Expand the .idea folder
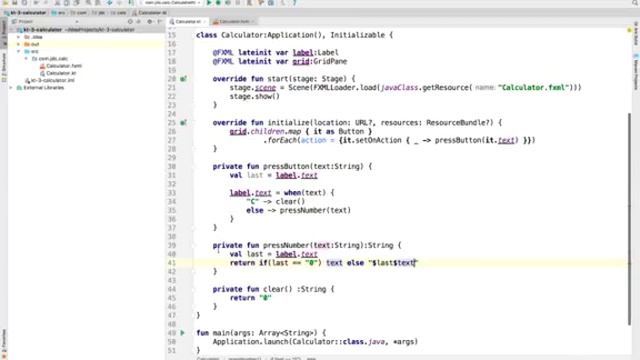Image resolution: width=640 pixels, height=360 pixels. [x=18, y=37]
